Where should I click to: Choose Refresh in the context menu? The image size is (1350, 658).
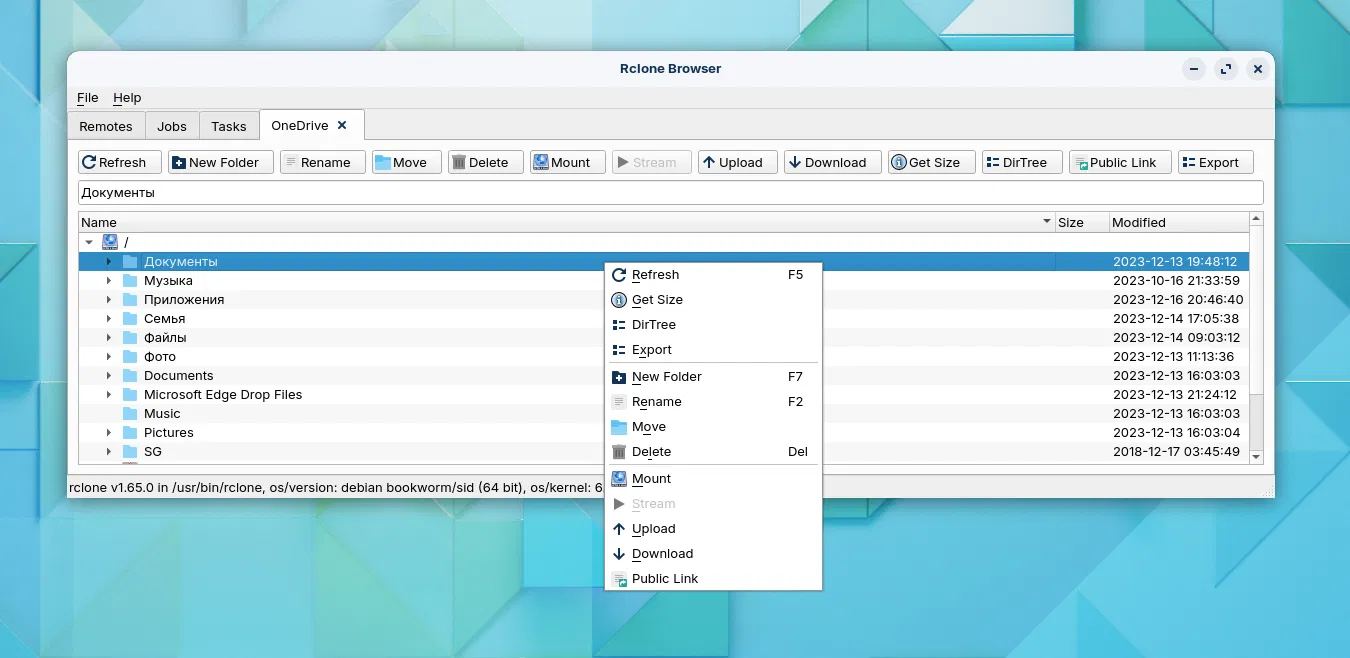pos(713,275)
